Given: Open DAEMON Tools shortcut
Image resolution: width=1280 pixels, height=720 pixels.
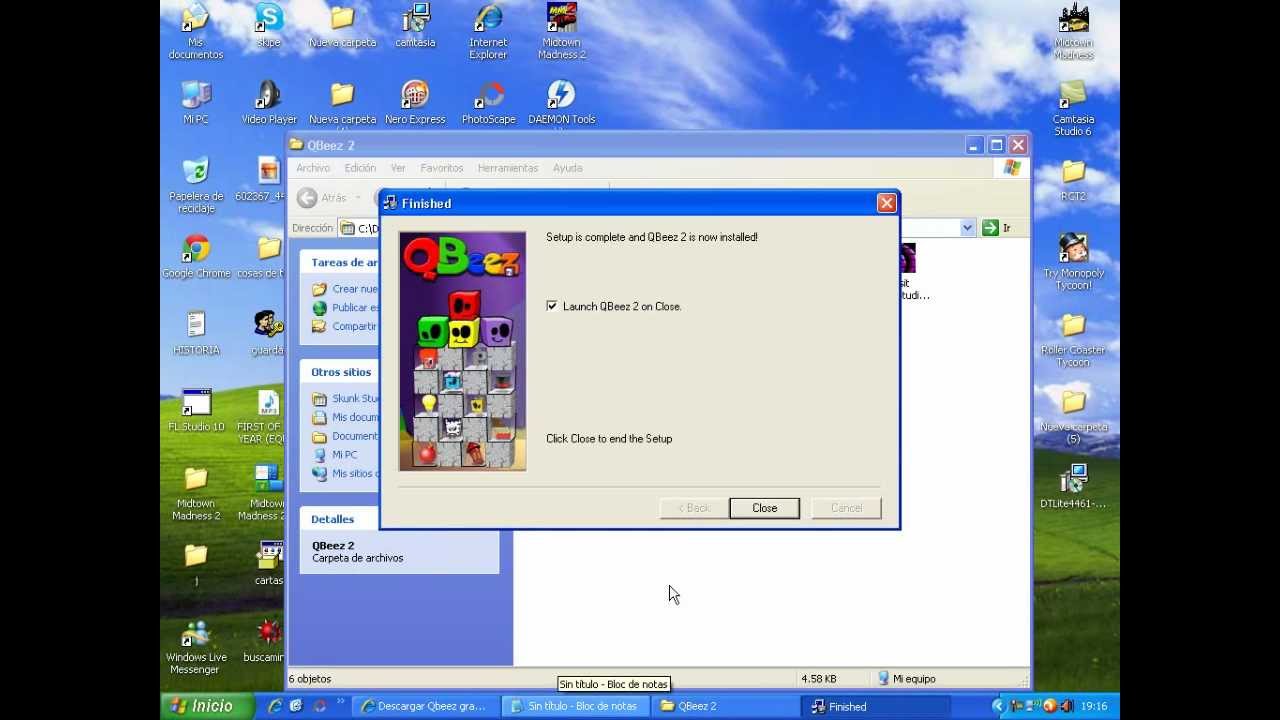Looking at the screenshot, I should click(x=561, y=102).
